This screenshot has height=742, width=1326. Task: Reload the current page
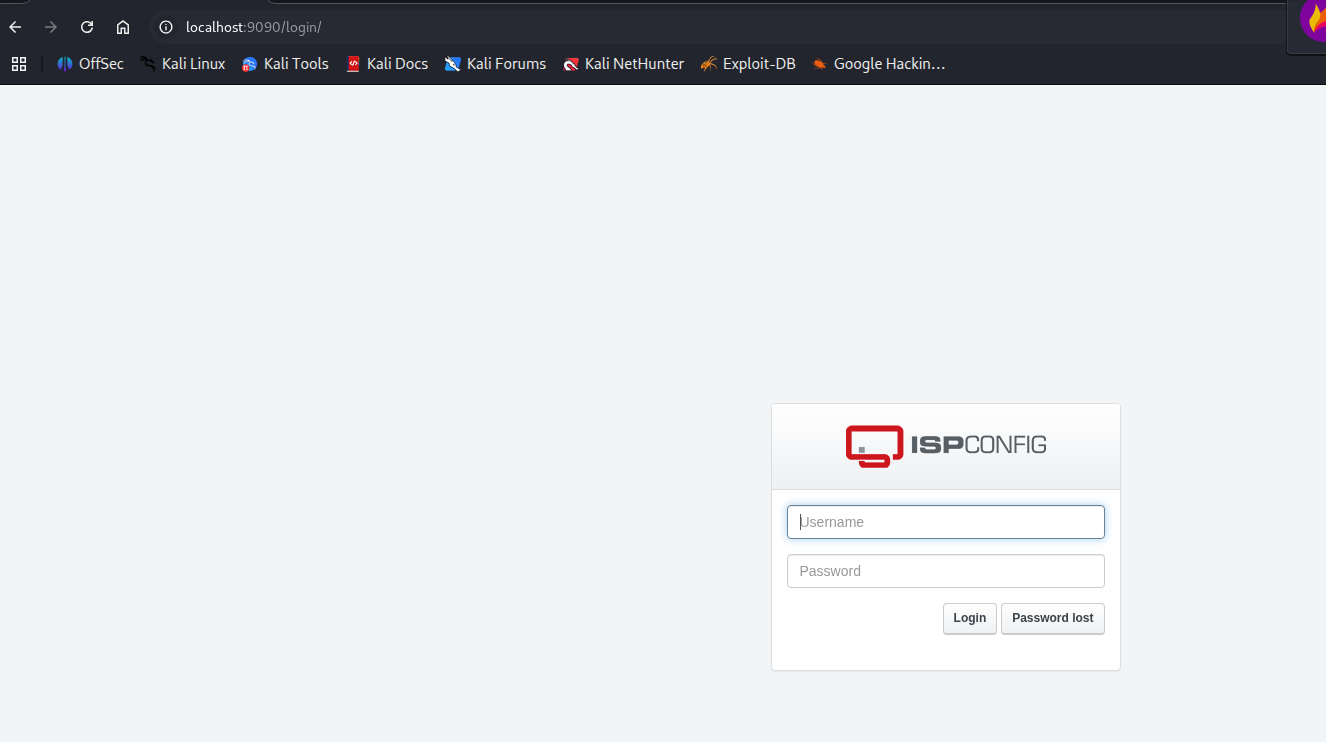[x=87, y=27]
